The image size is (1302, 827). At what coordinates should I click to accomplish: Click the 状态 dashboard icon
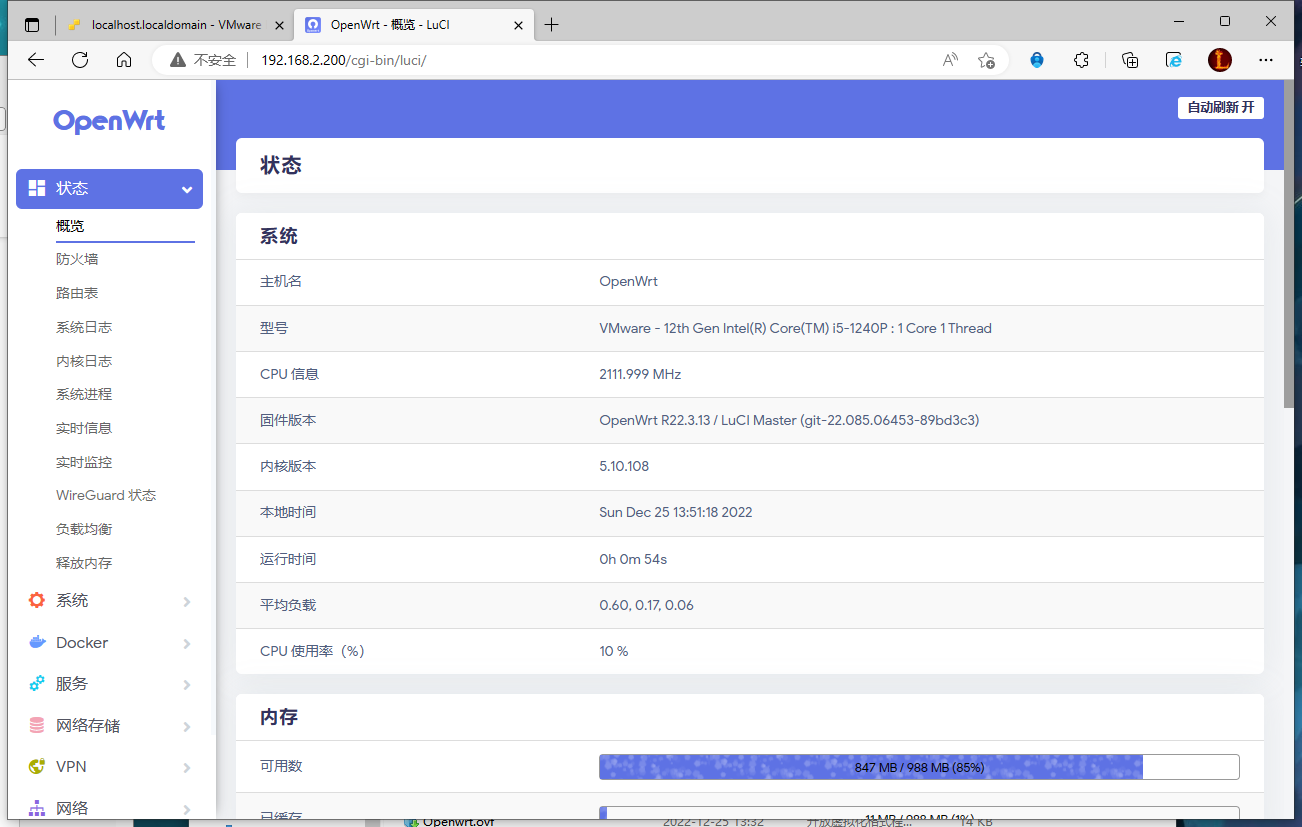[37, 188]
